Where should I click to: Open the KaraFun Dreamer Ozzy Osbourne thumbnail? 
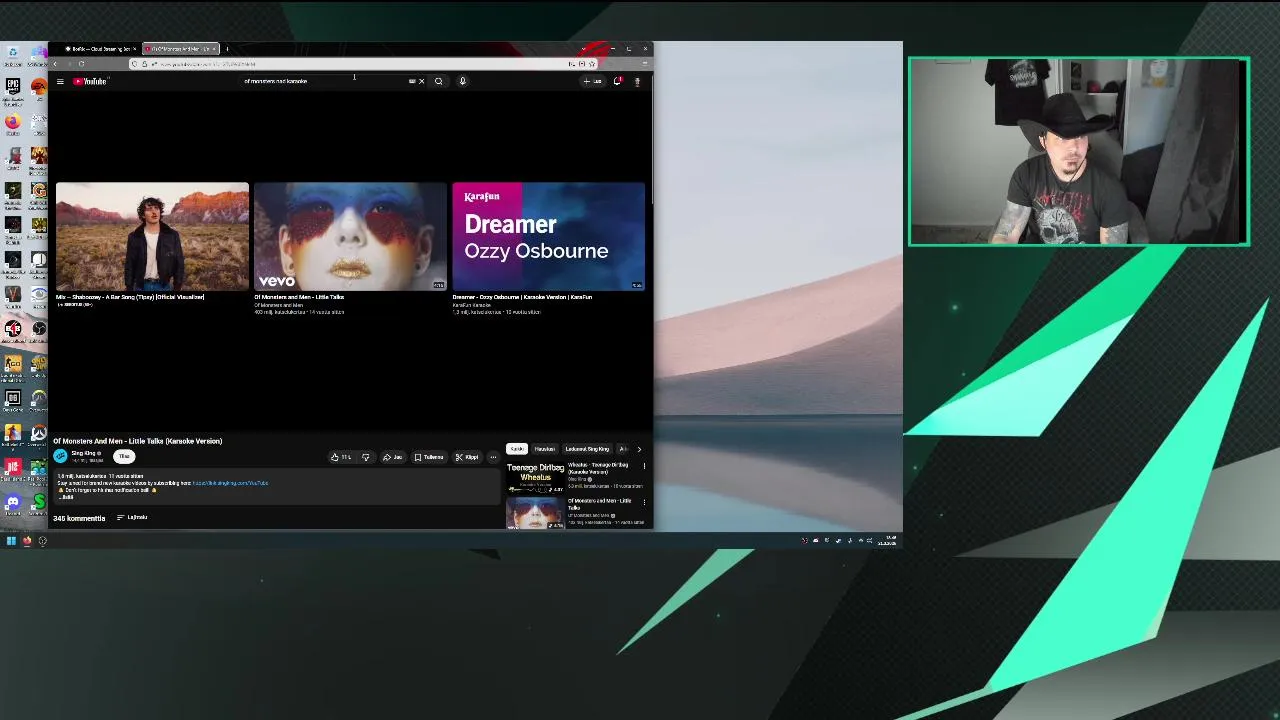coord(548,236)
